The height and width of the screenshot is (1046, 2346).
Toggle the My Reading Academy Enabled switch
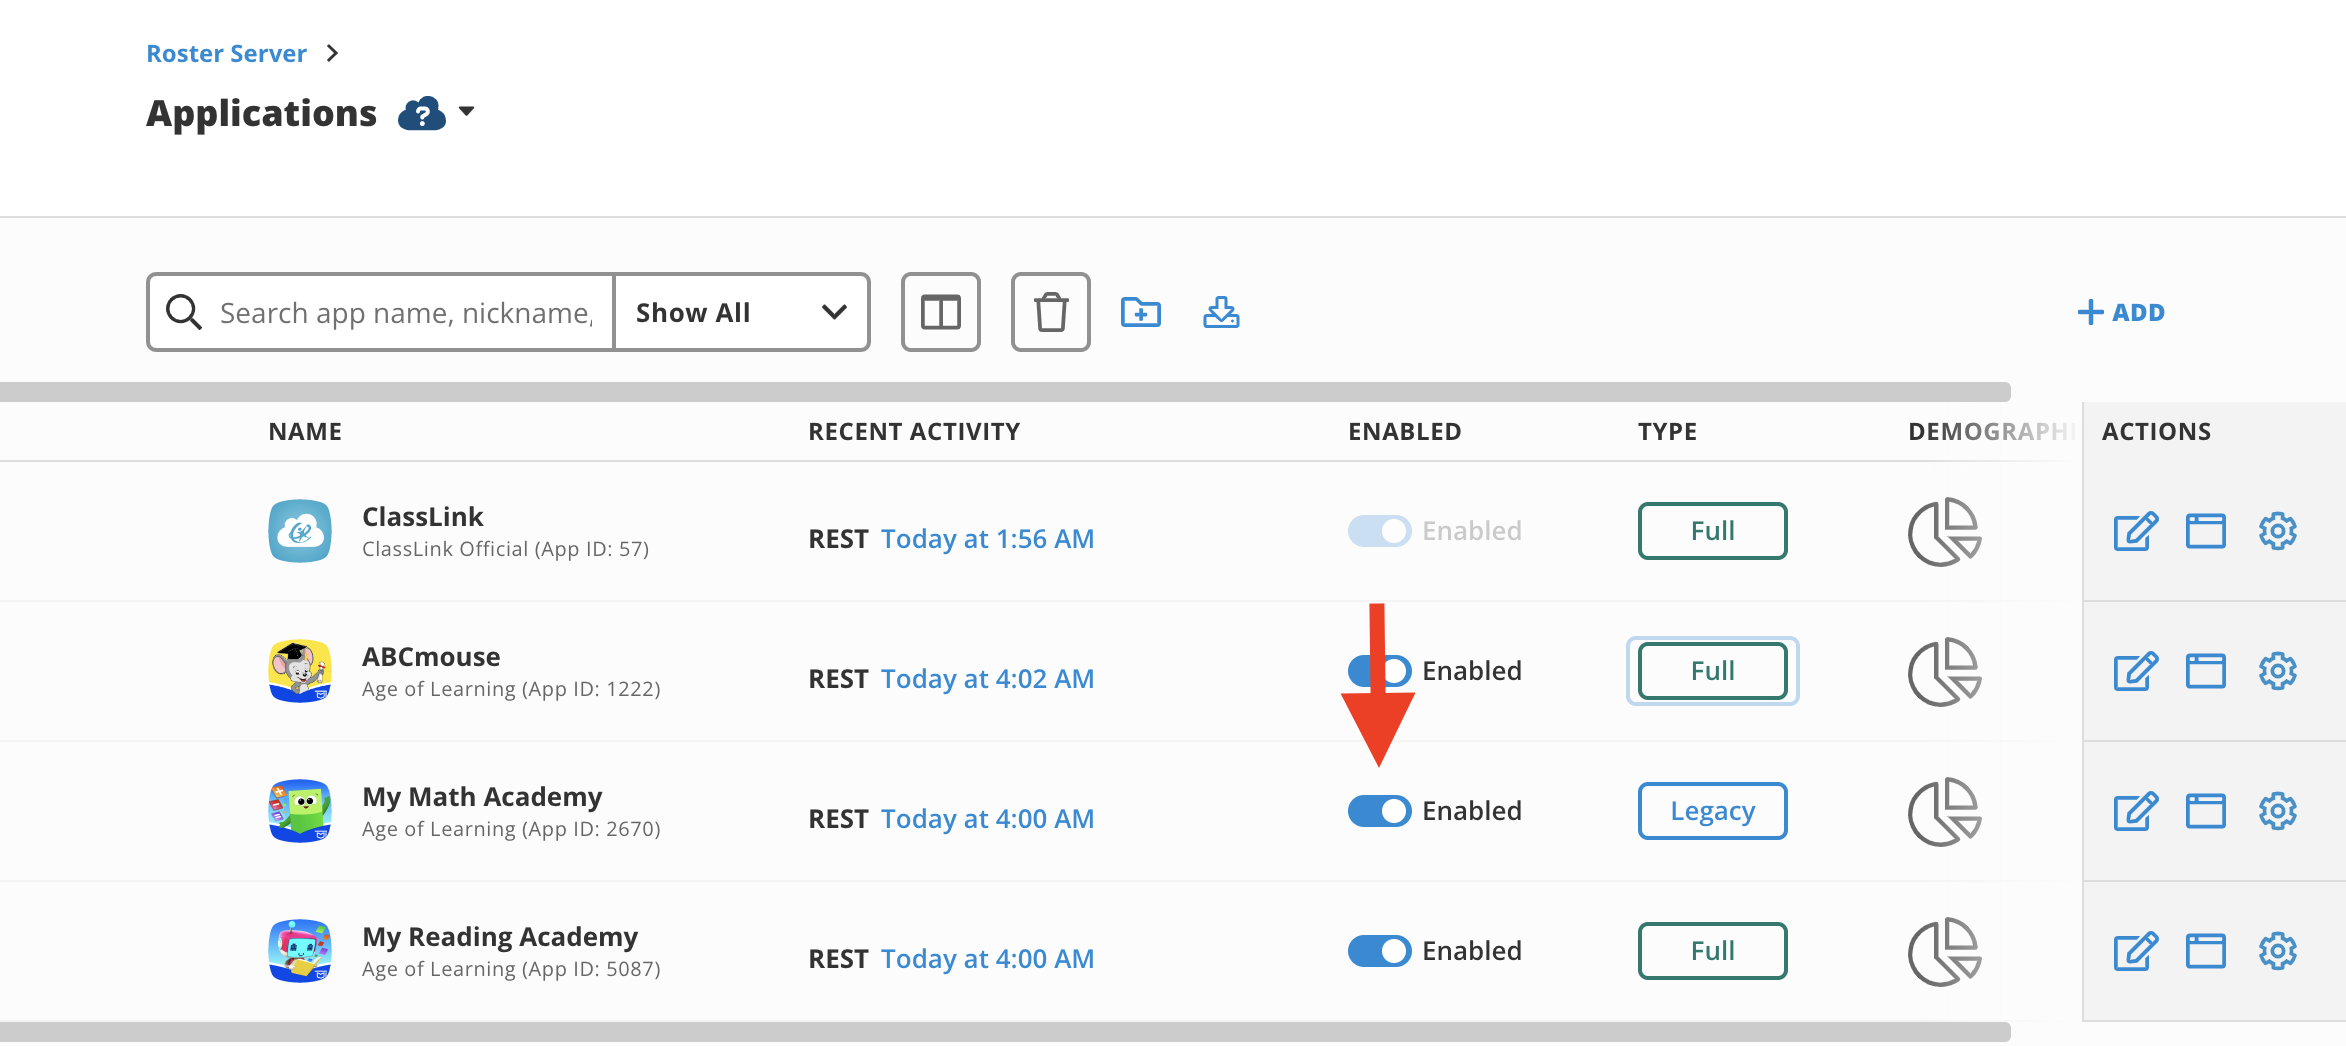click(1379, 951)
